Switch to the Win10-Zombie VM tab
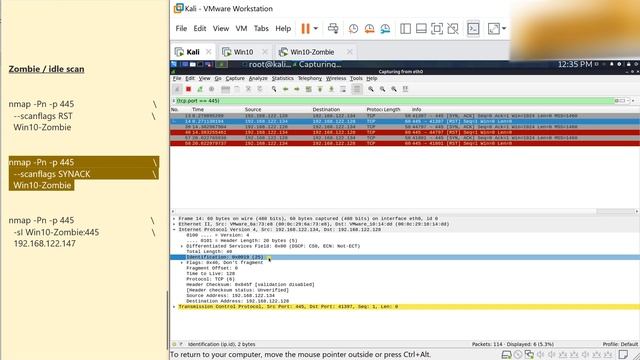The width and height of the screenshot is (640, 360). (312, 52)
